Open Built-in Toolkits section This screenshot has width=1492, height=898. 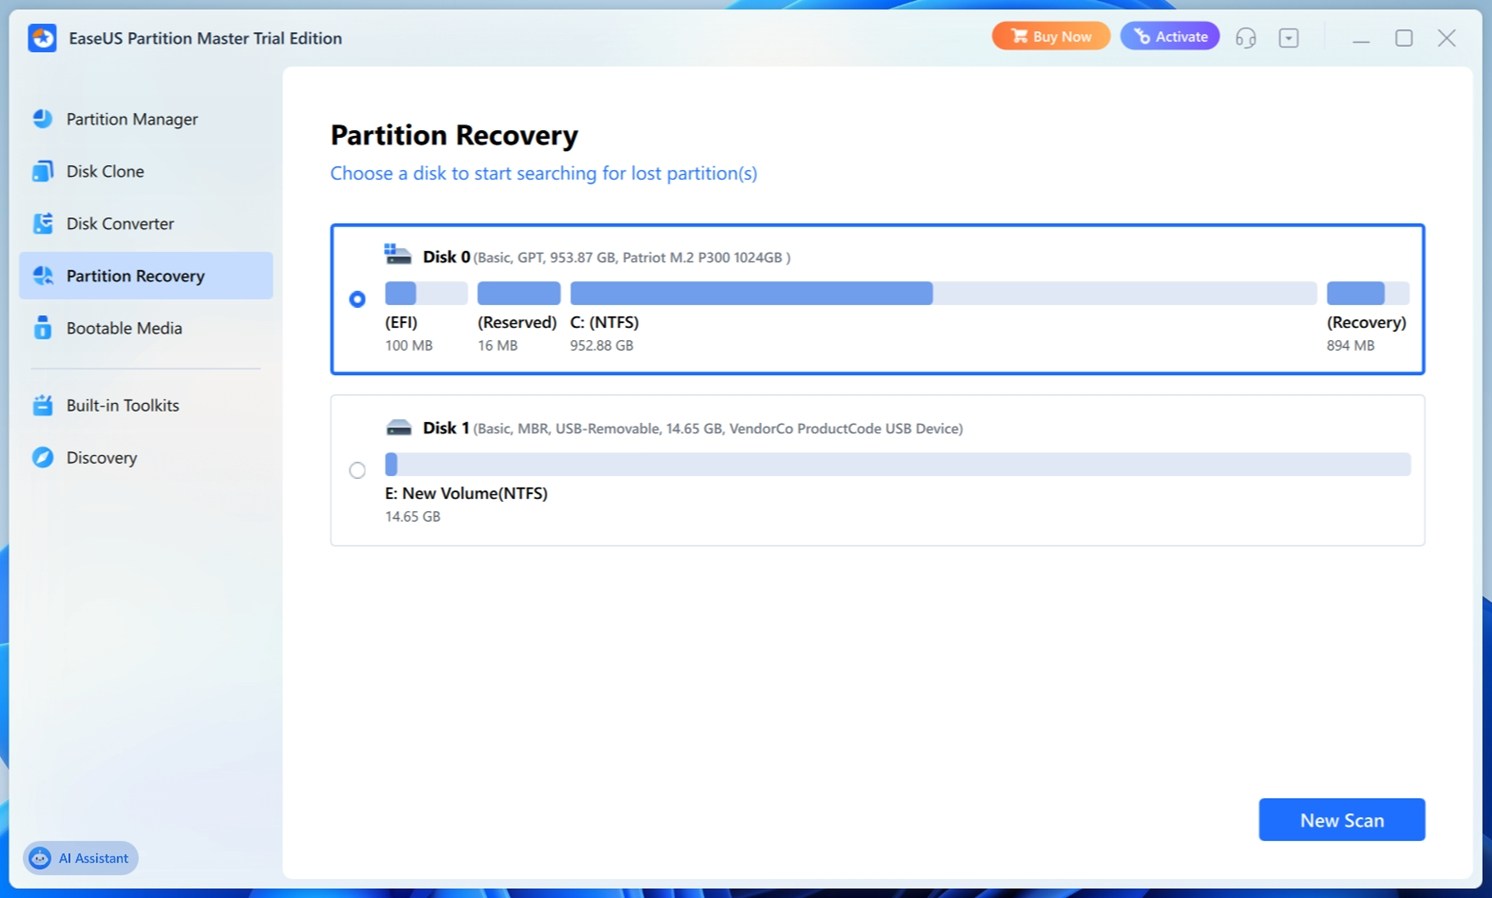[x=122, y=405]
